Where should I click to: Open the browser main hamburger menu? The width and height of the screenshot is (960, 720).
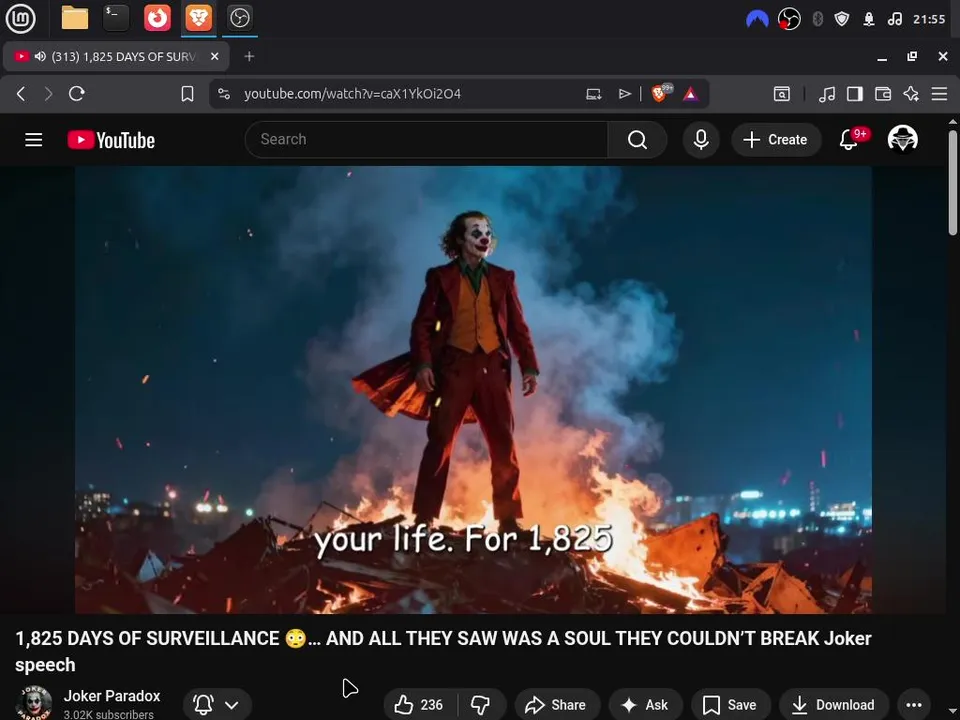click(x=939, y=94)
